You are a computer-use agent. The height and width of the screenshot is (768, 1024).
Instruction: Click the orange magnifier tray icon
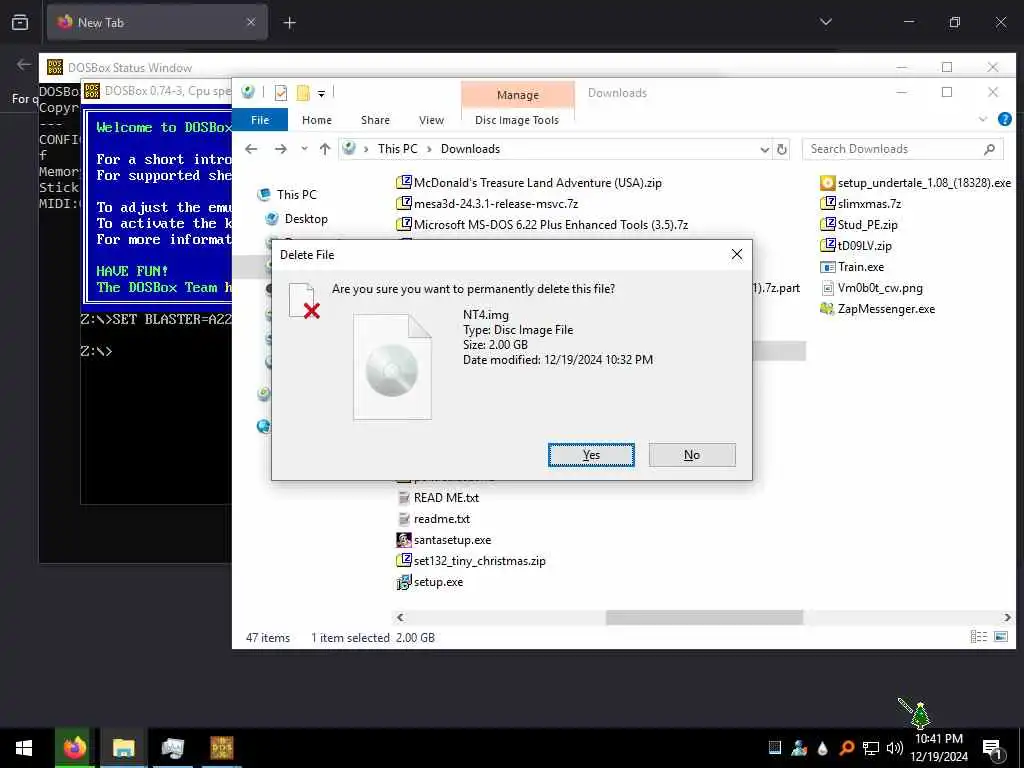(846, 748)
